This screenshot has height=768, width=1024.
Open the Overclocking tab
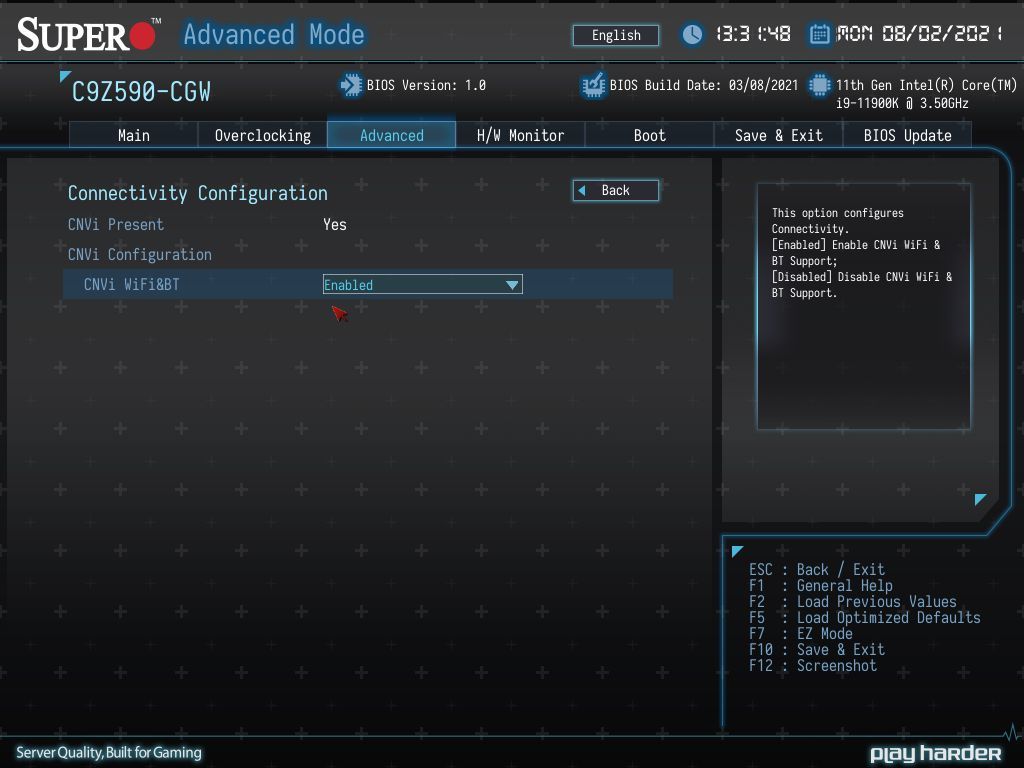[263, 135]
